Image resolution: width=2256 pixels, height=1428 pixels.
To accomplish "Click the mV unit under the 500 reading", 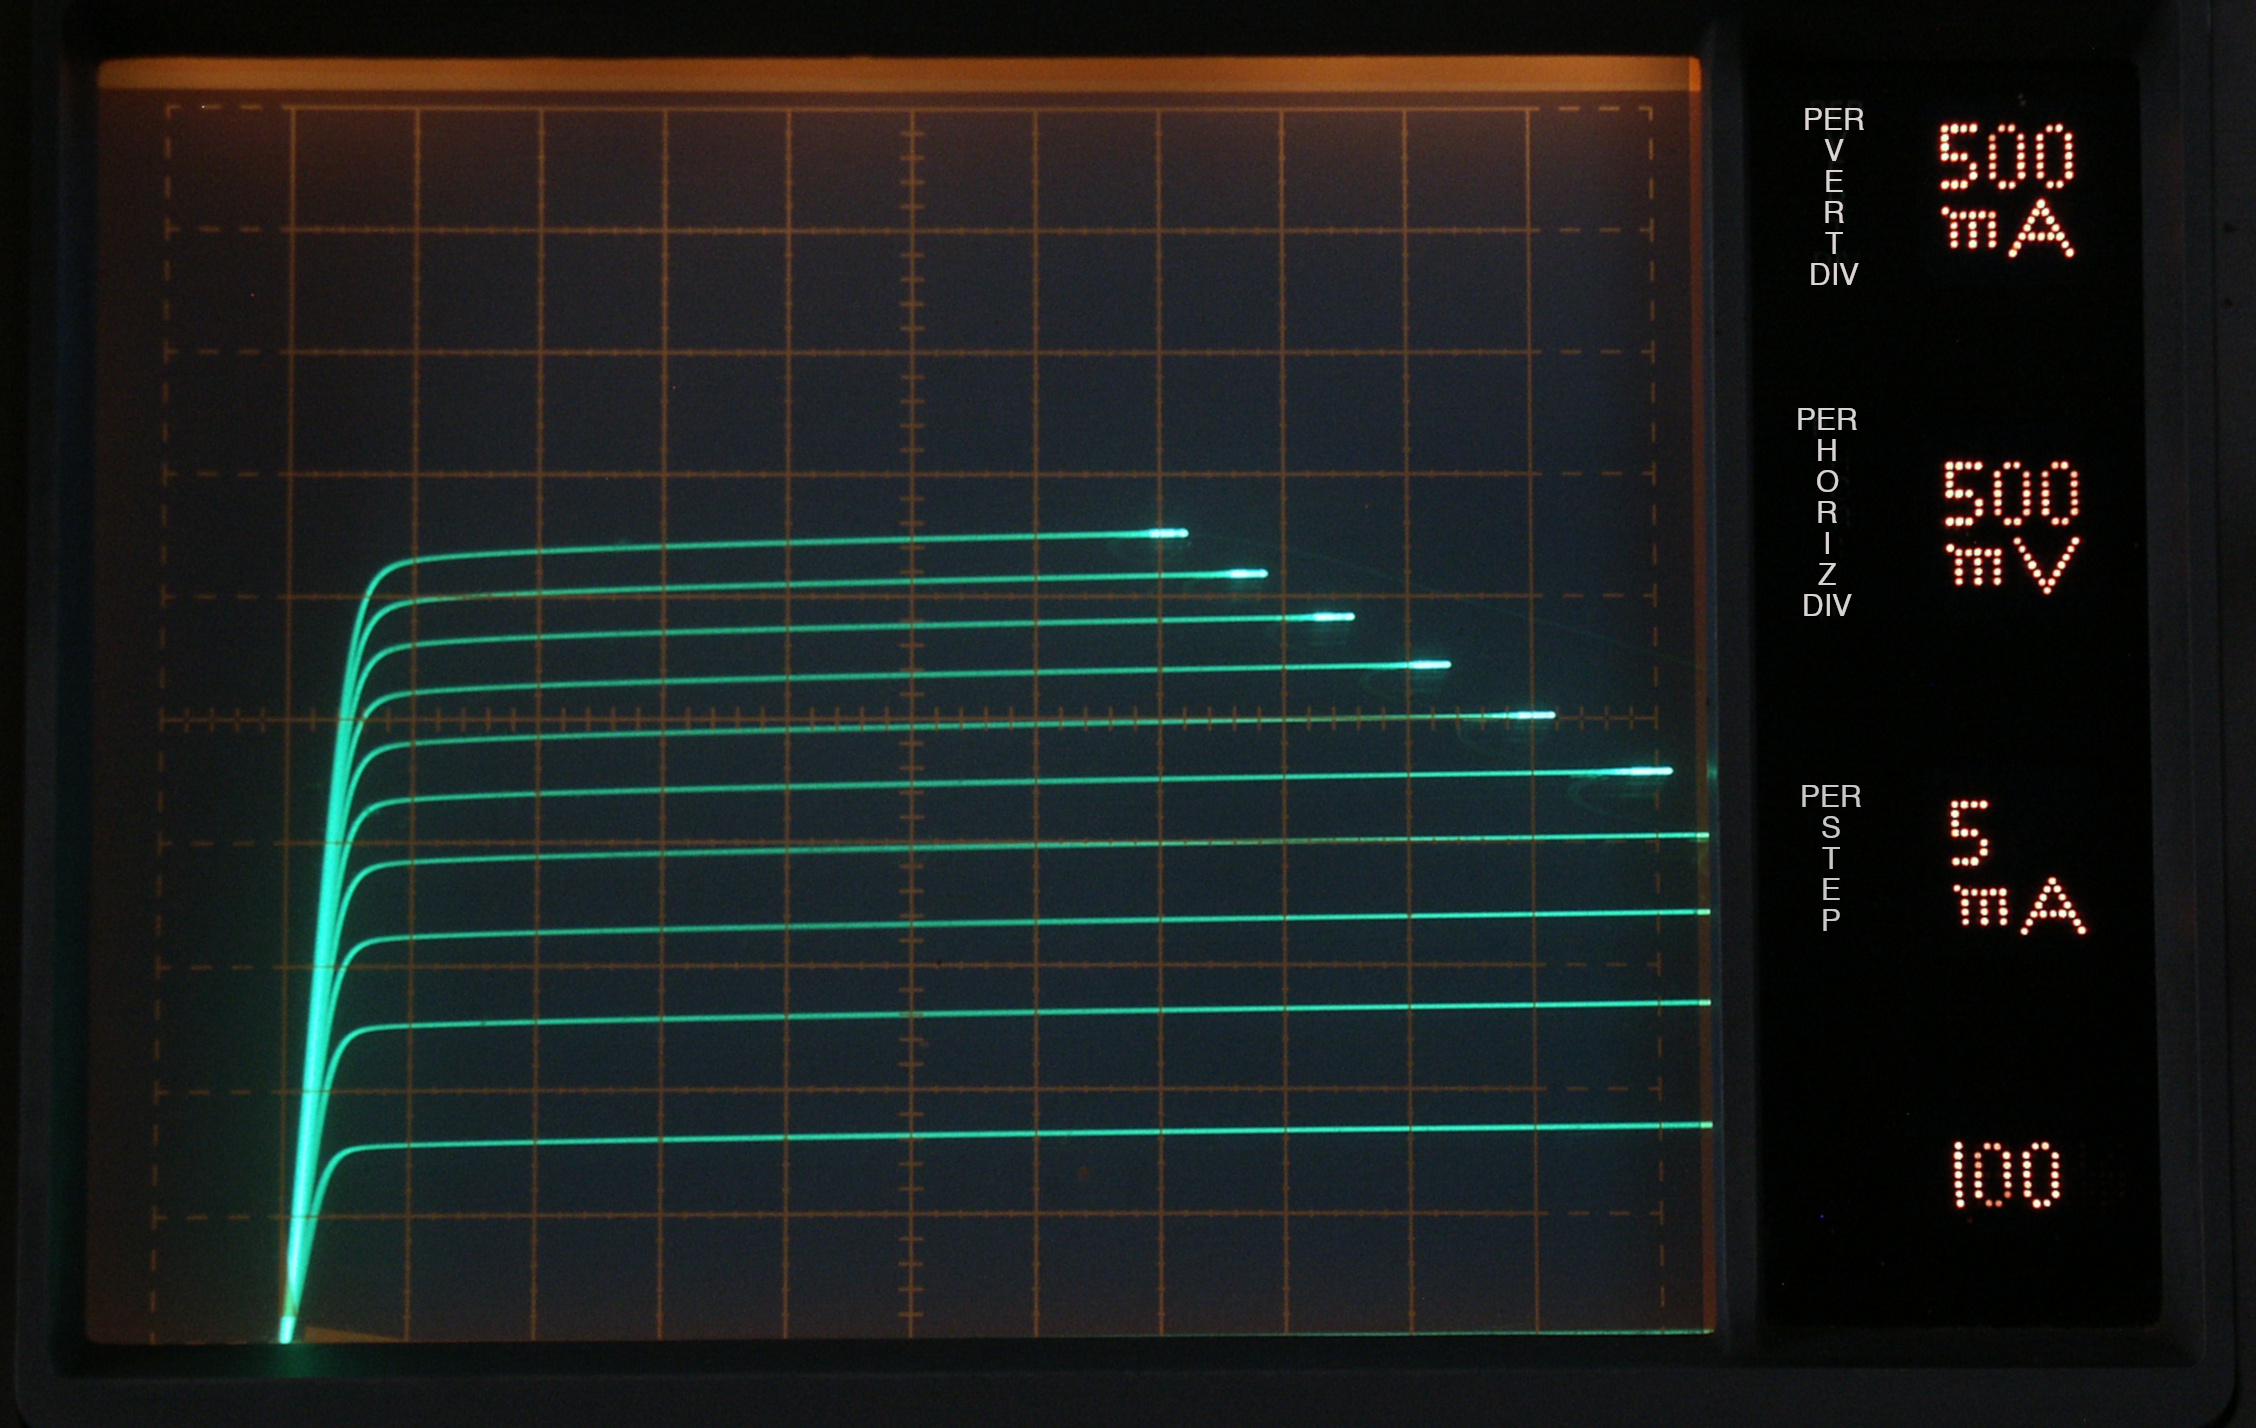I will tap(2012, 565).
